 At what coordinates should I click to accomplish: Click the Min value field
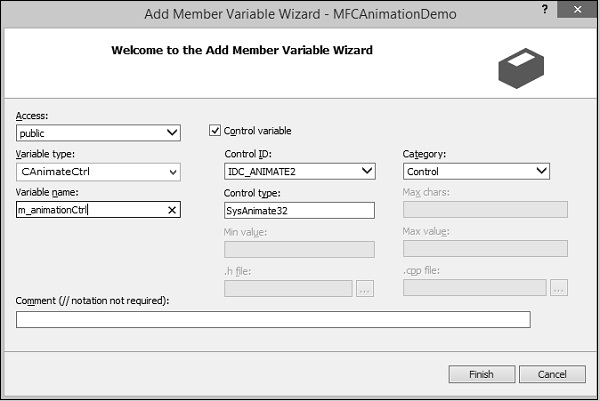299,249
